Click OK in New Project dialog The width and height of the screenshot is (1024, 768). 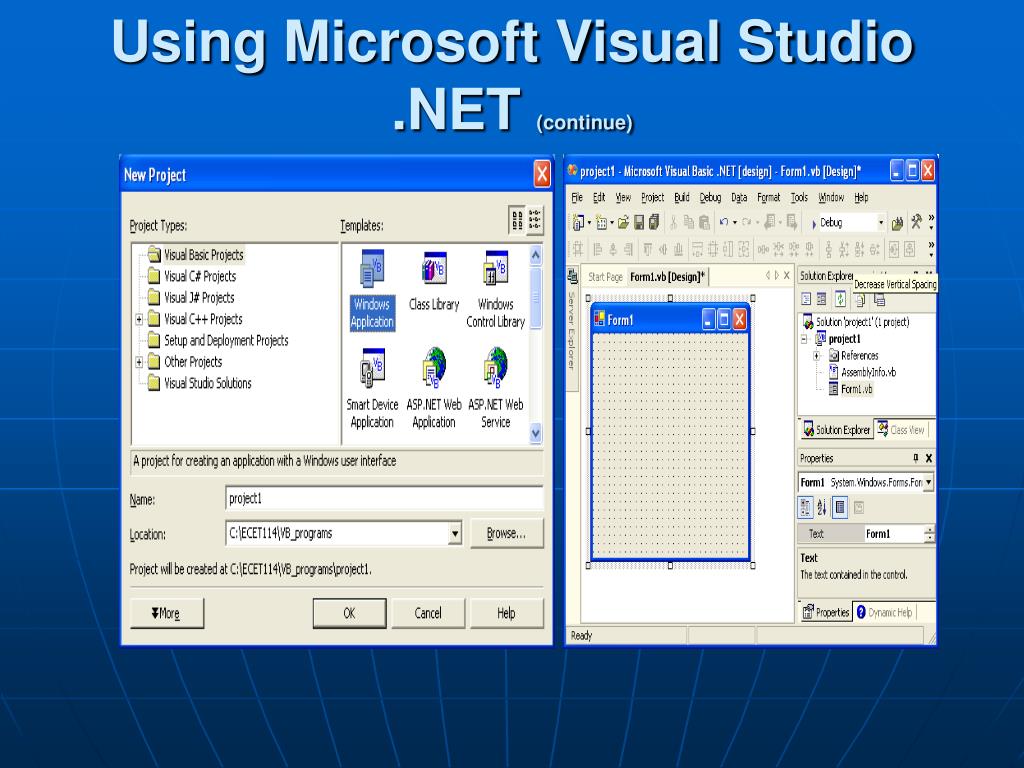[x=349, y=613]
